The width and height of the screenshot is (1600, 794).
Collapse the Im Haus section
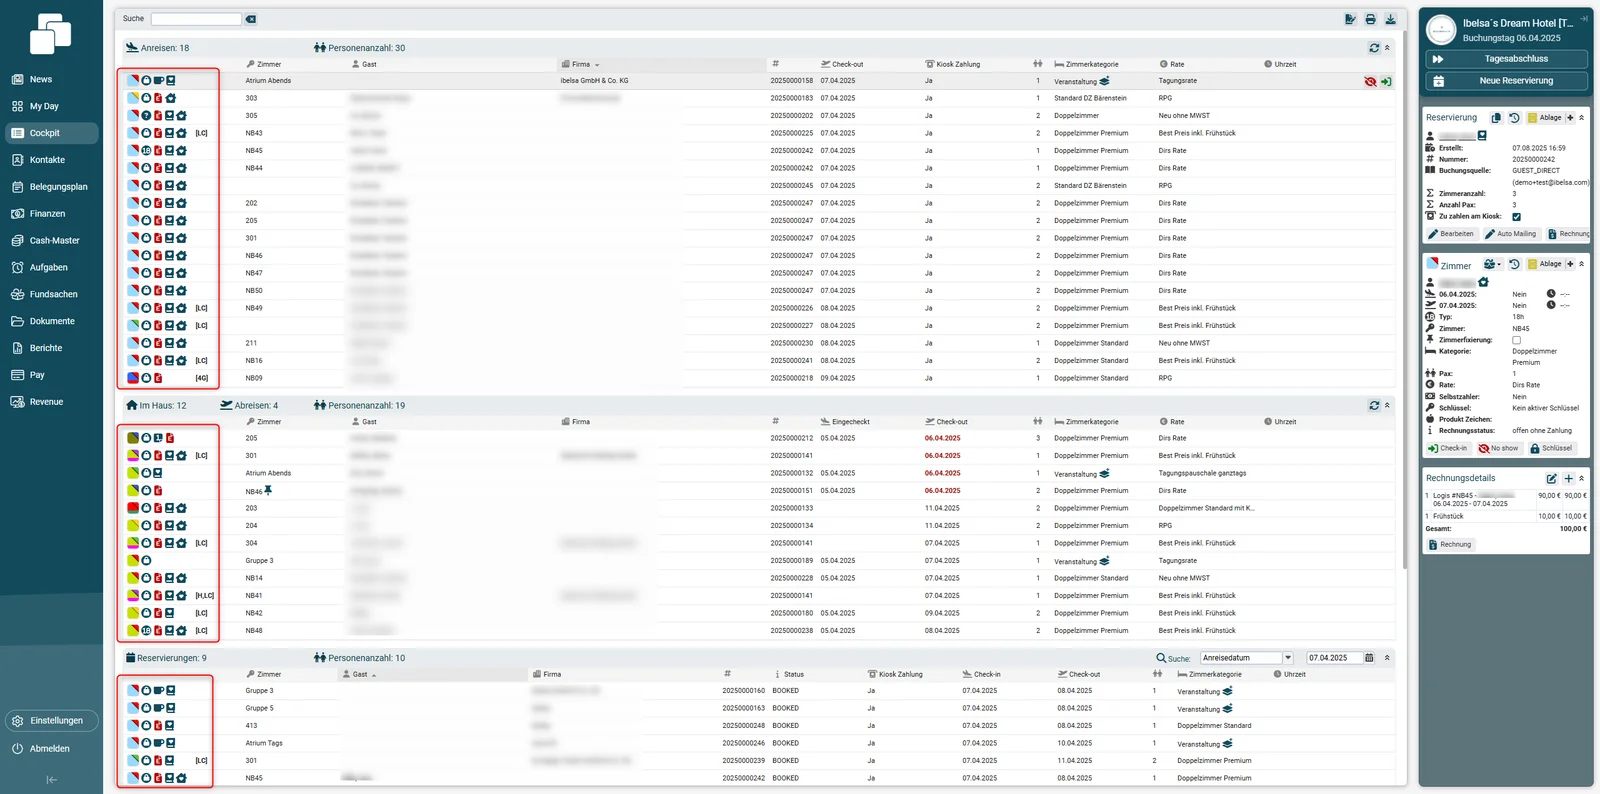click(x=1387, y=406)
